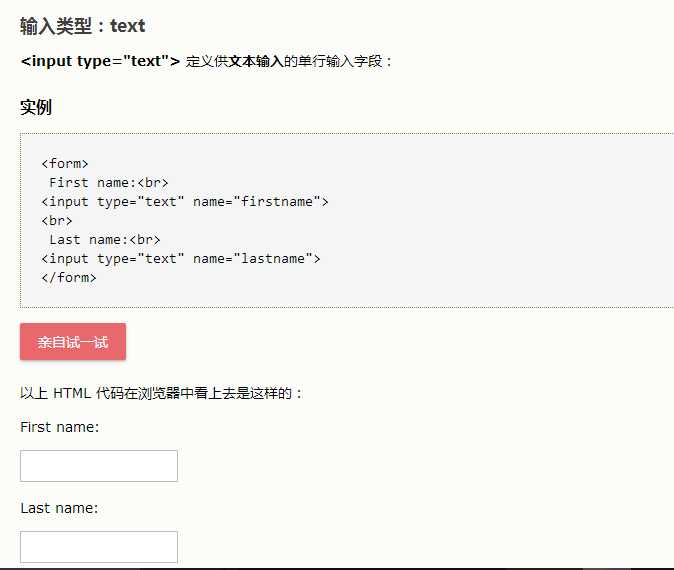Click the closing </form> code line

(x=69, y=277)
